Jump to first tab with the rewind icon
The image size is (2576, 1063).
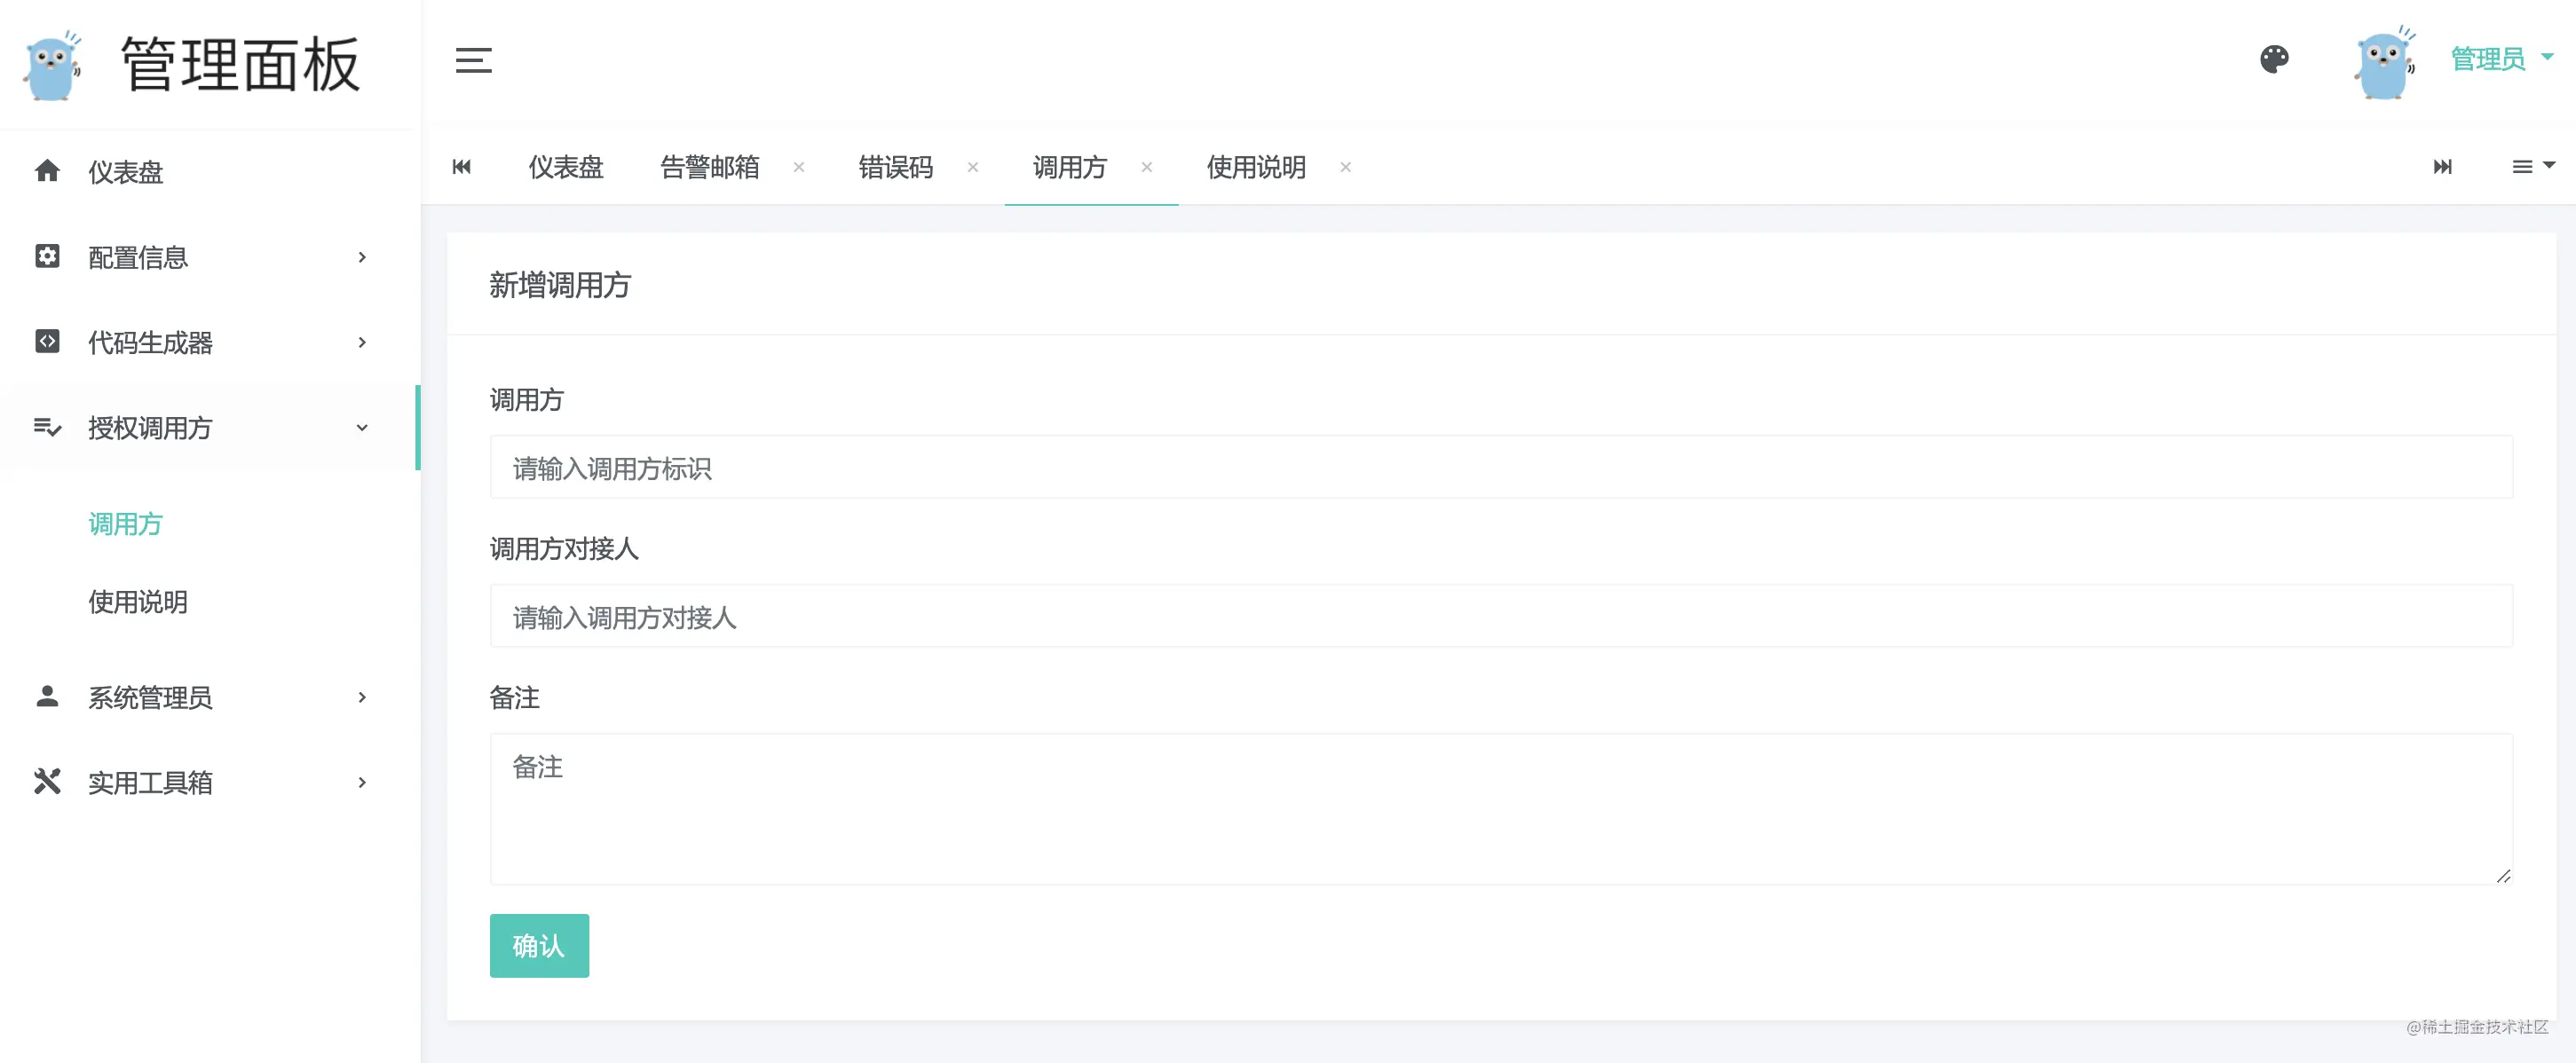461,166
